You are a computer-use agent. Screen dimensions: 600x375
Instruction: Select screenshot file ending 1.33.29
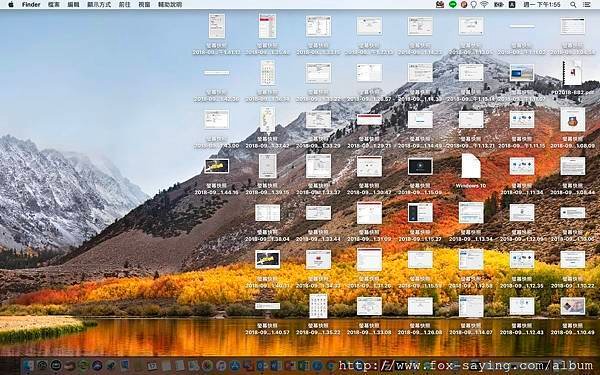pyautogui.click(x=318, y=119)
